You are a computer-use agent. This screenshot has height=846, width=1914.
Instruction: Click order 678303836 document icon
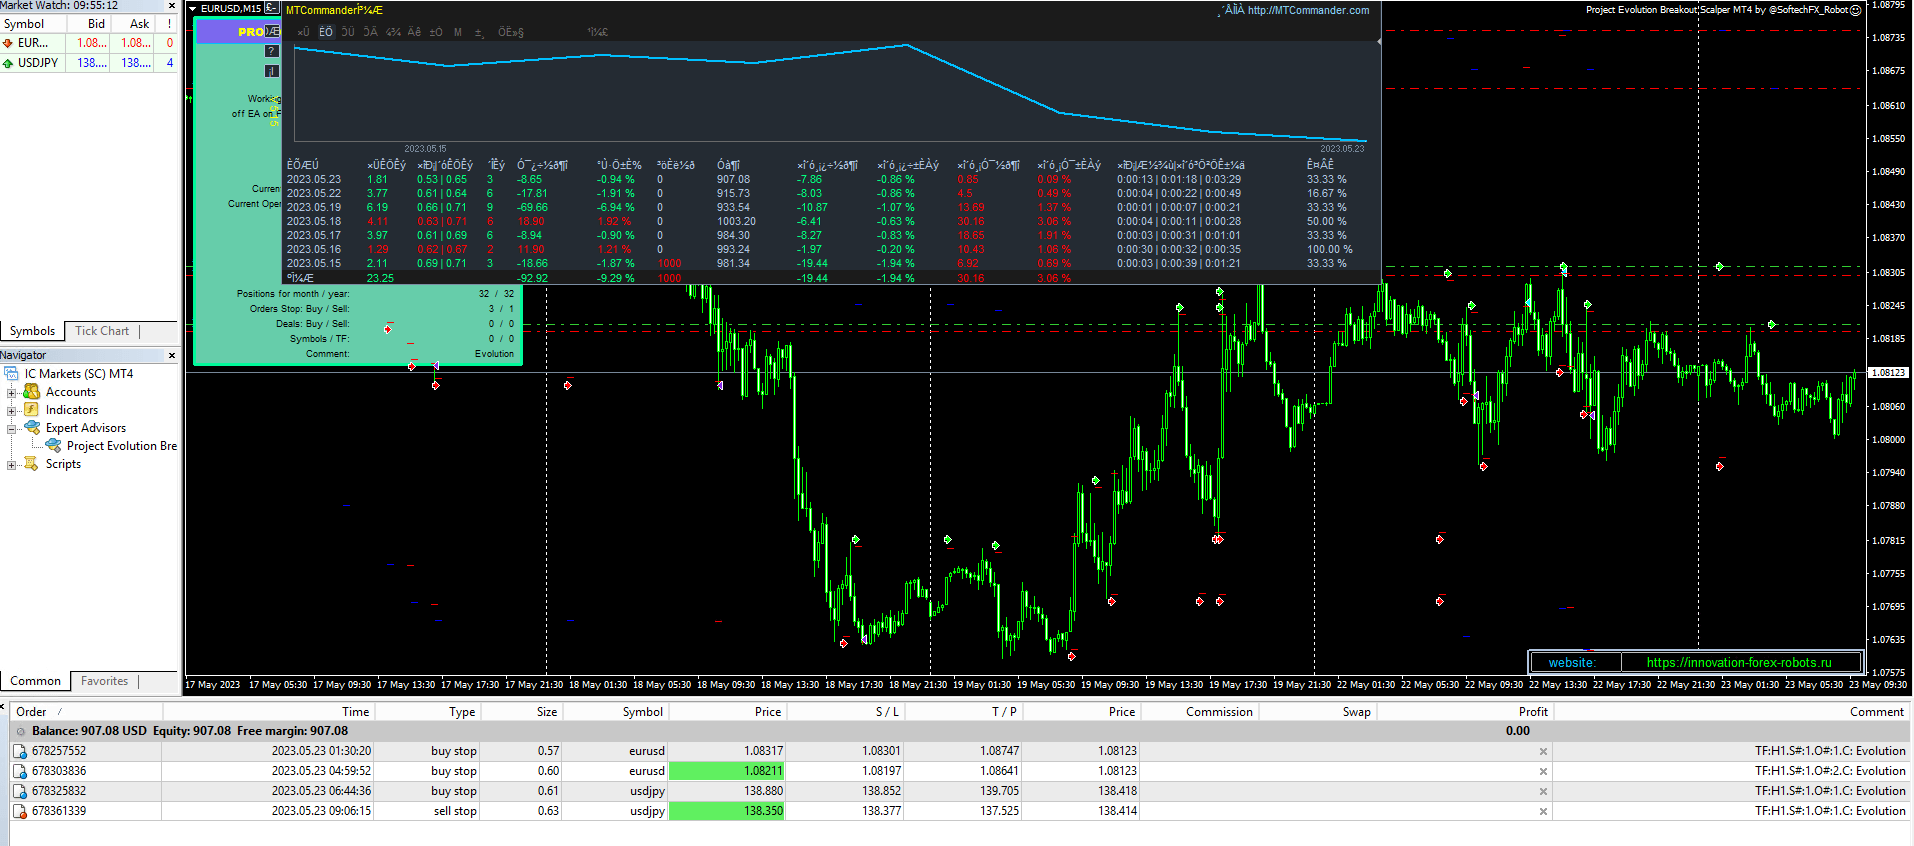coord(19,771)
